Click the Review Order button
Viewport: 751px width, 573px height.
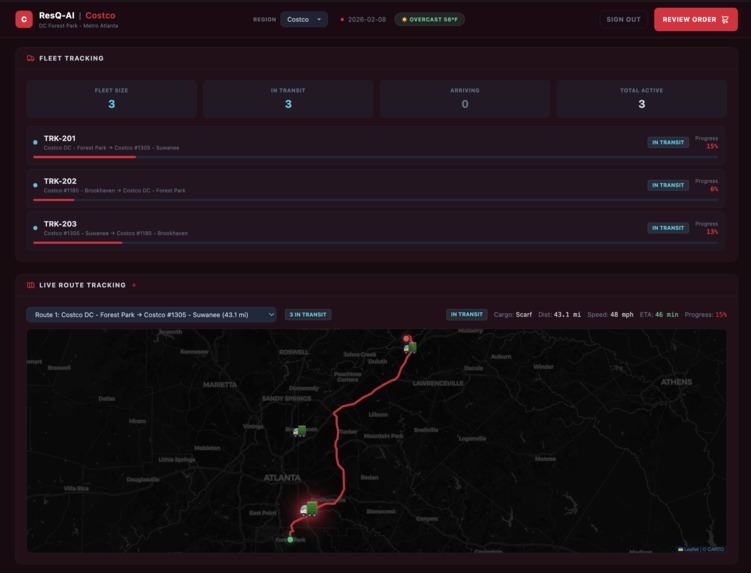[695, 19]
